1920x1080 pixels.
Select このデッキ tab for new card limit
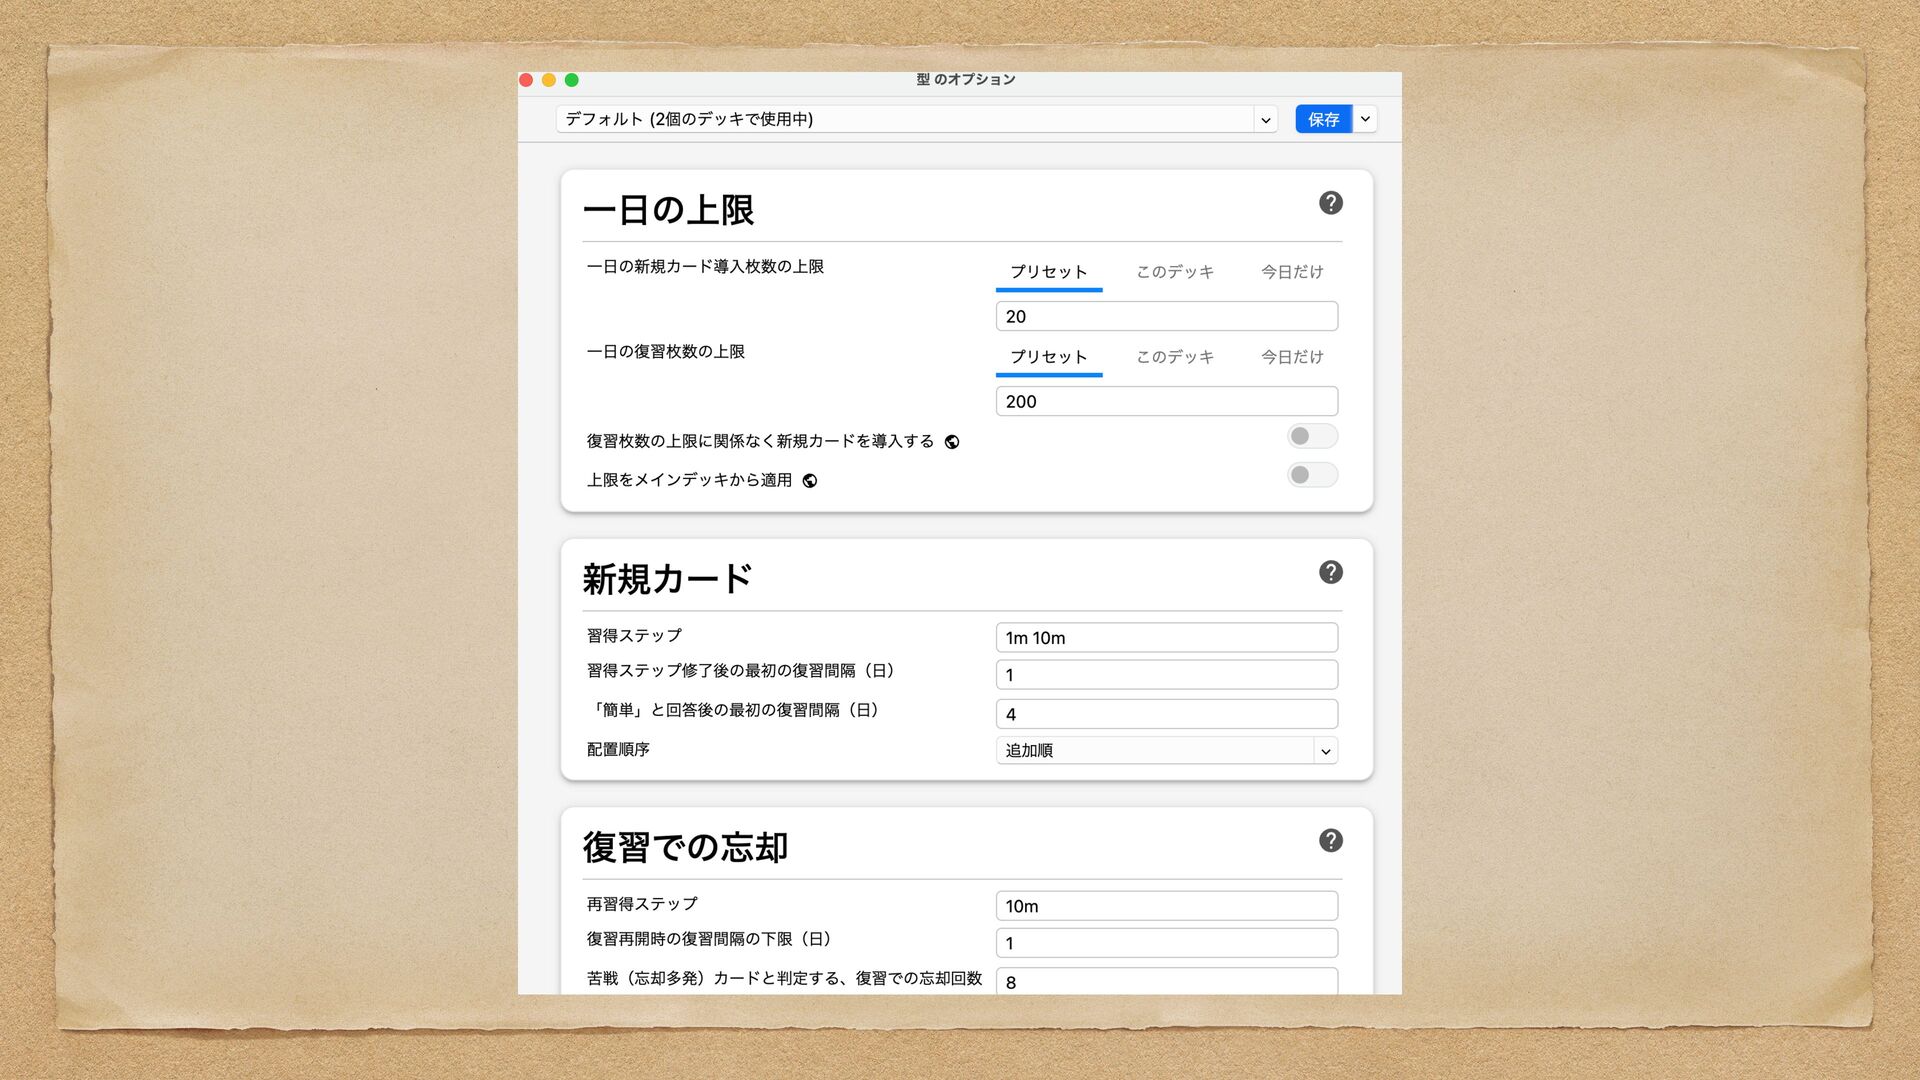click(x=1174, y=272)
